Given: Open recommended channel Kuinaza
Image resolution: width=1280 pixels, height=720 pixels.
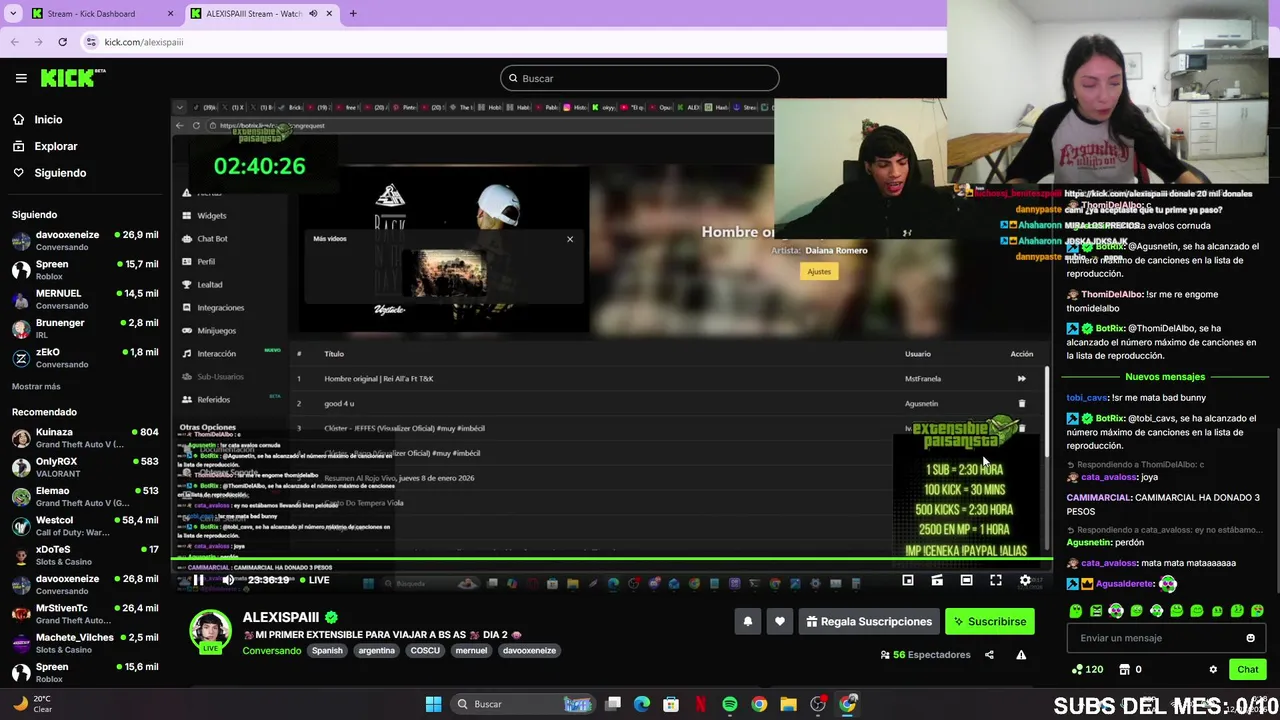Looking at the screenshot, I should point(85,438).
